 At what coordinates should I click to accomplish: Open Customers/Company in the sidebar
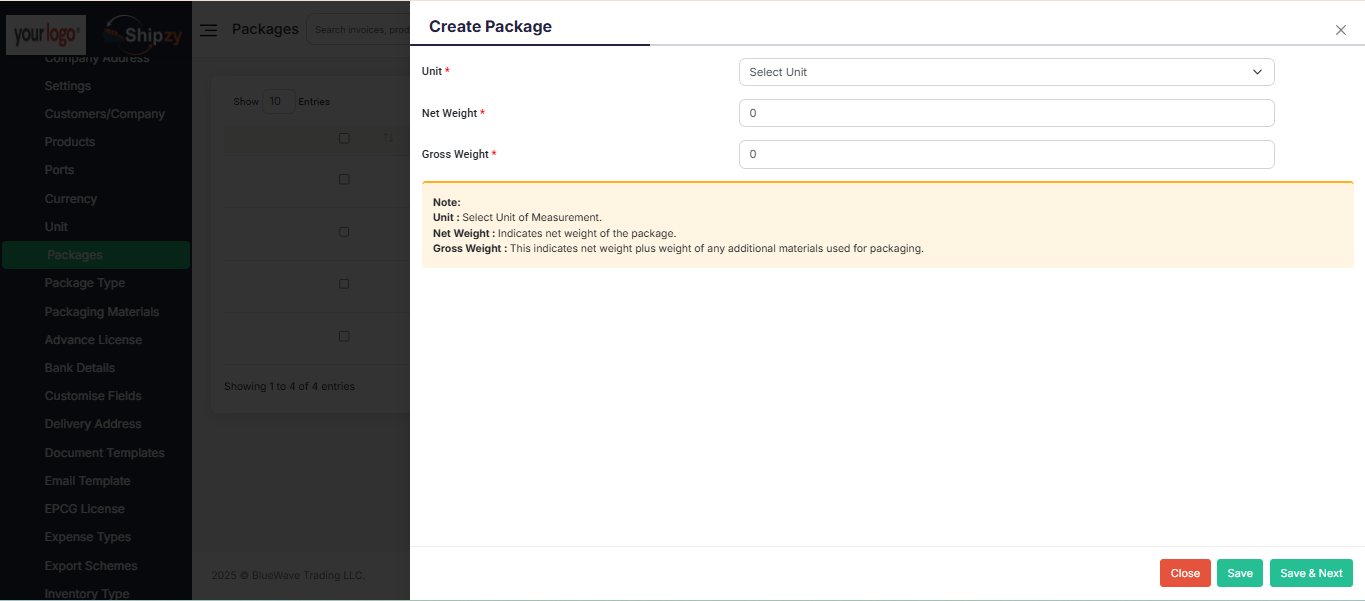[x=105, y=114]
